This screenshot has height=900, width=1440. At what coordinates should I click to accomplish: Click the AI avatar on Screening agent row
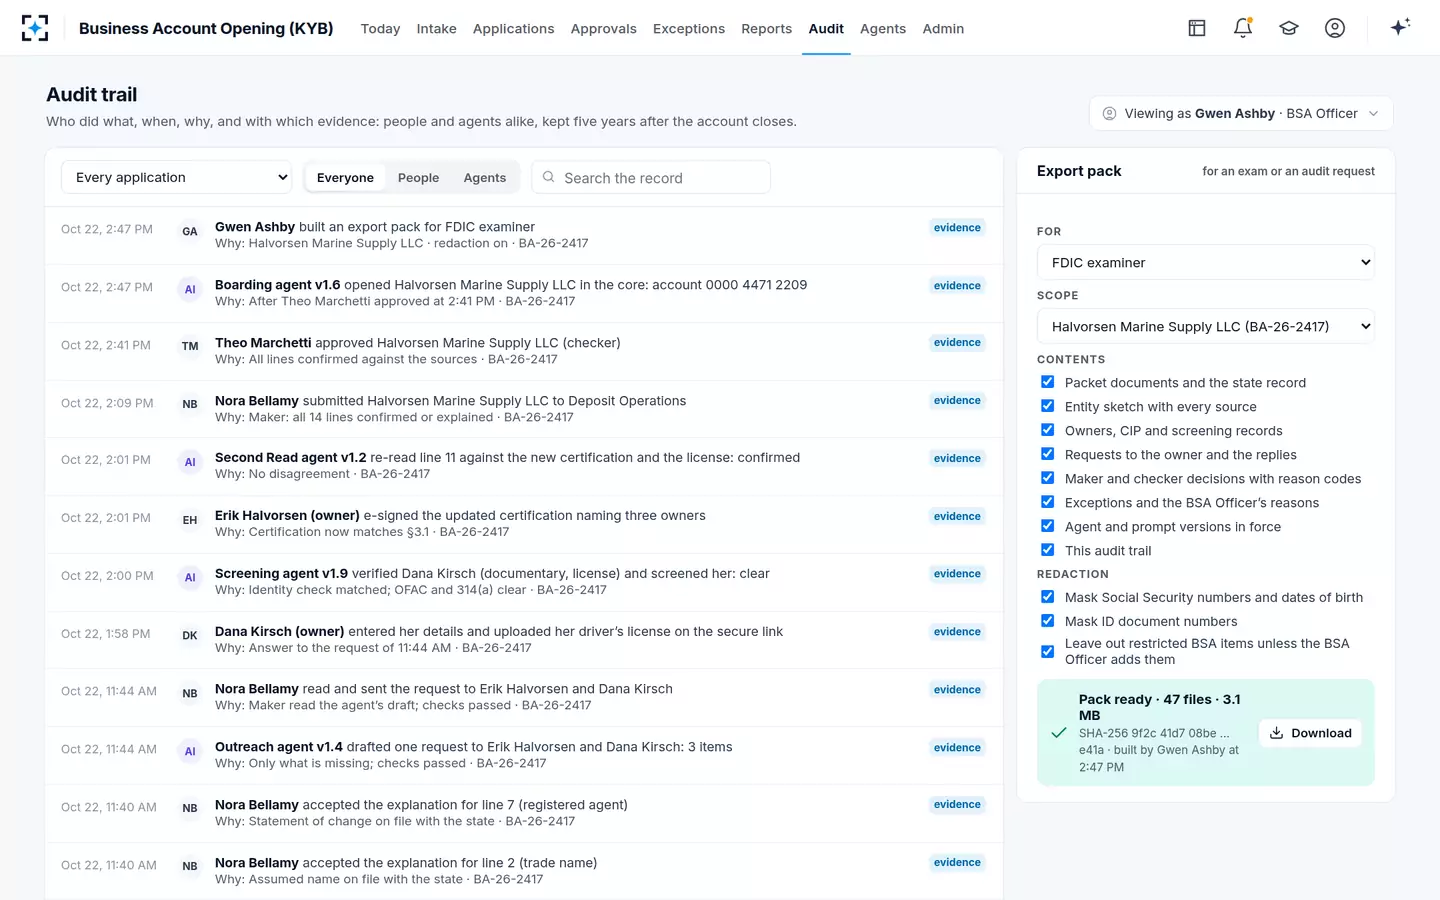click(190, 577)
